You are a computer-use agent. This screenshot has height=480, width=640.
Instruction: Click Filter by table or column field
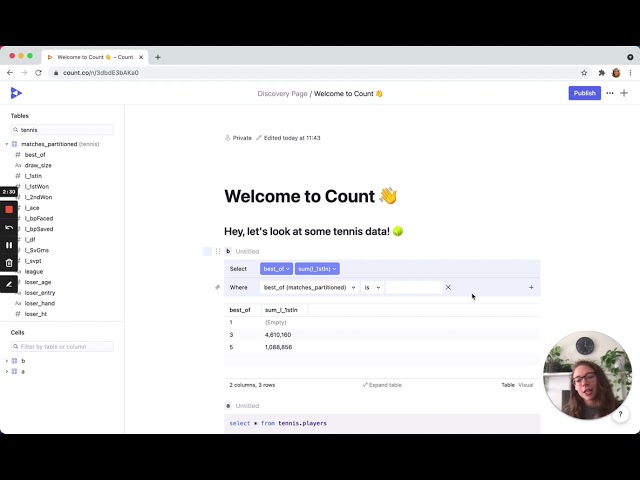point(62,347)
